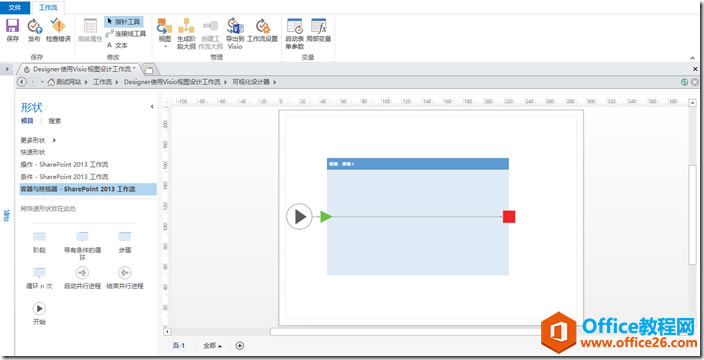The width and height of the screenshot is (704, 360).
Task: Select the 搜索 search tab in shapes
Action: click(55, 121)
